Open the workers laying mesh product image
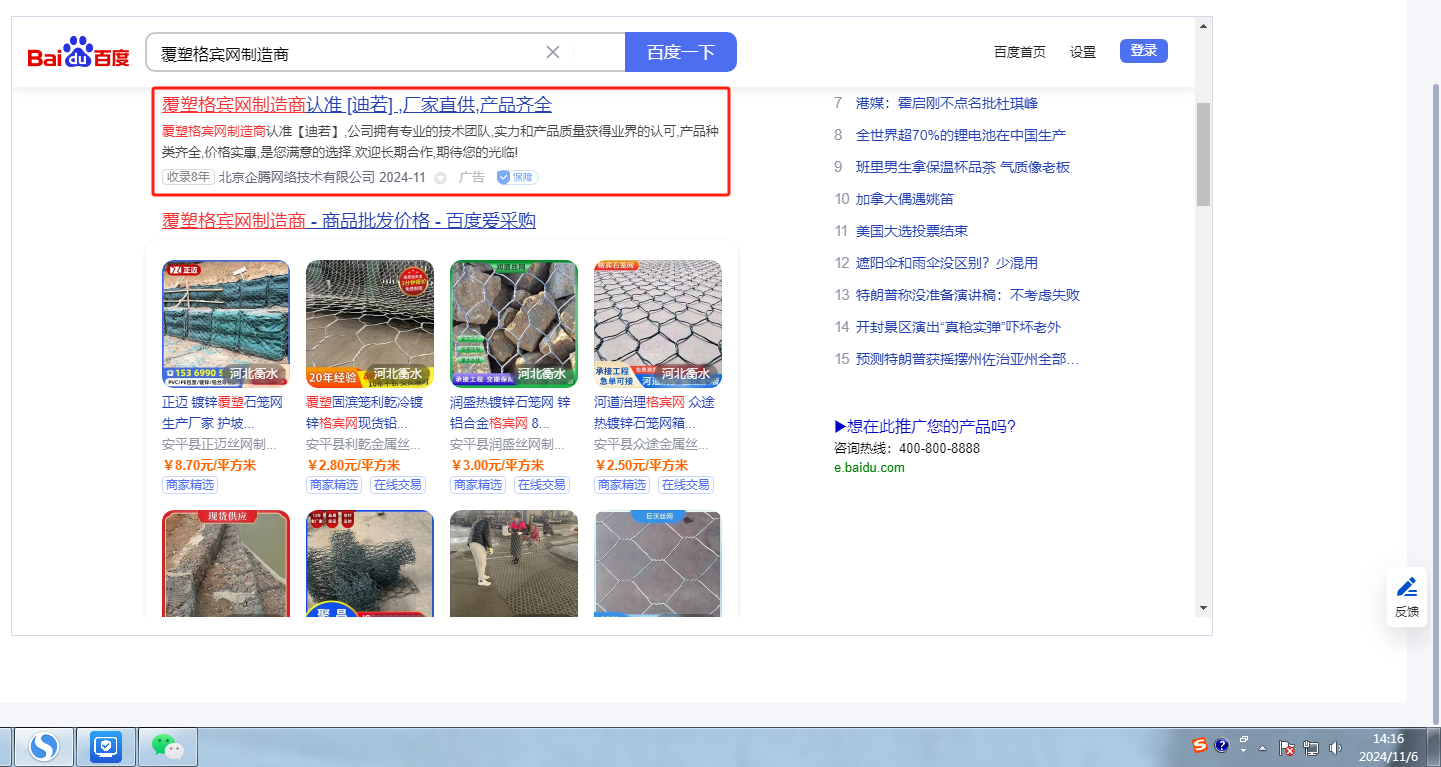This screenshot has height=767, width=1441. (514, 564)
